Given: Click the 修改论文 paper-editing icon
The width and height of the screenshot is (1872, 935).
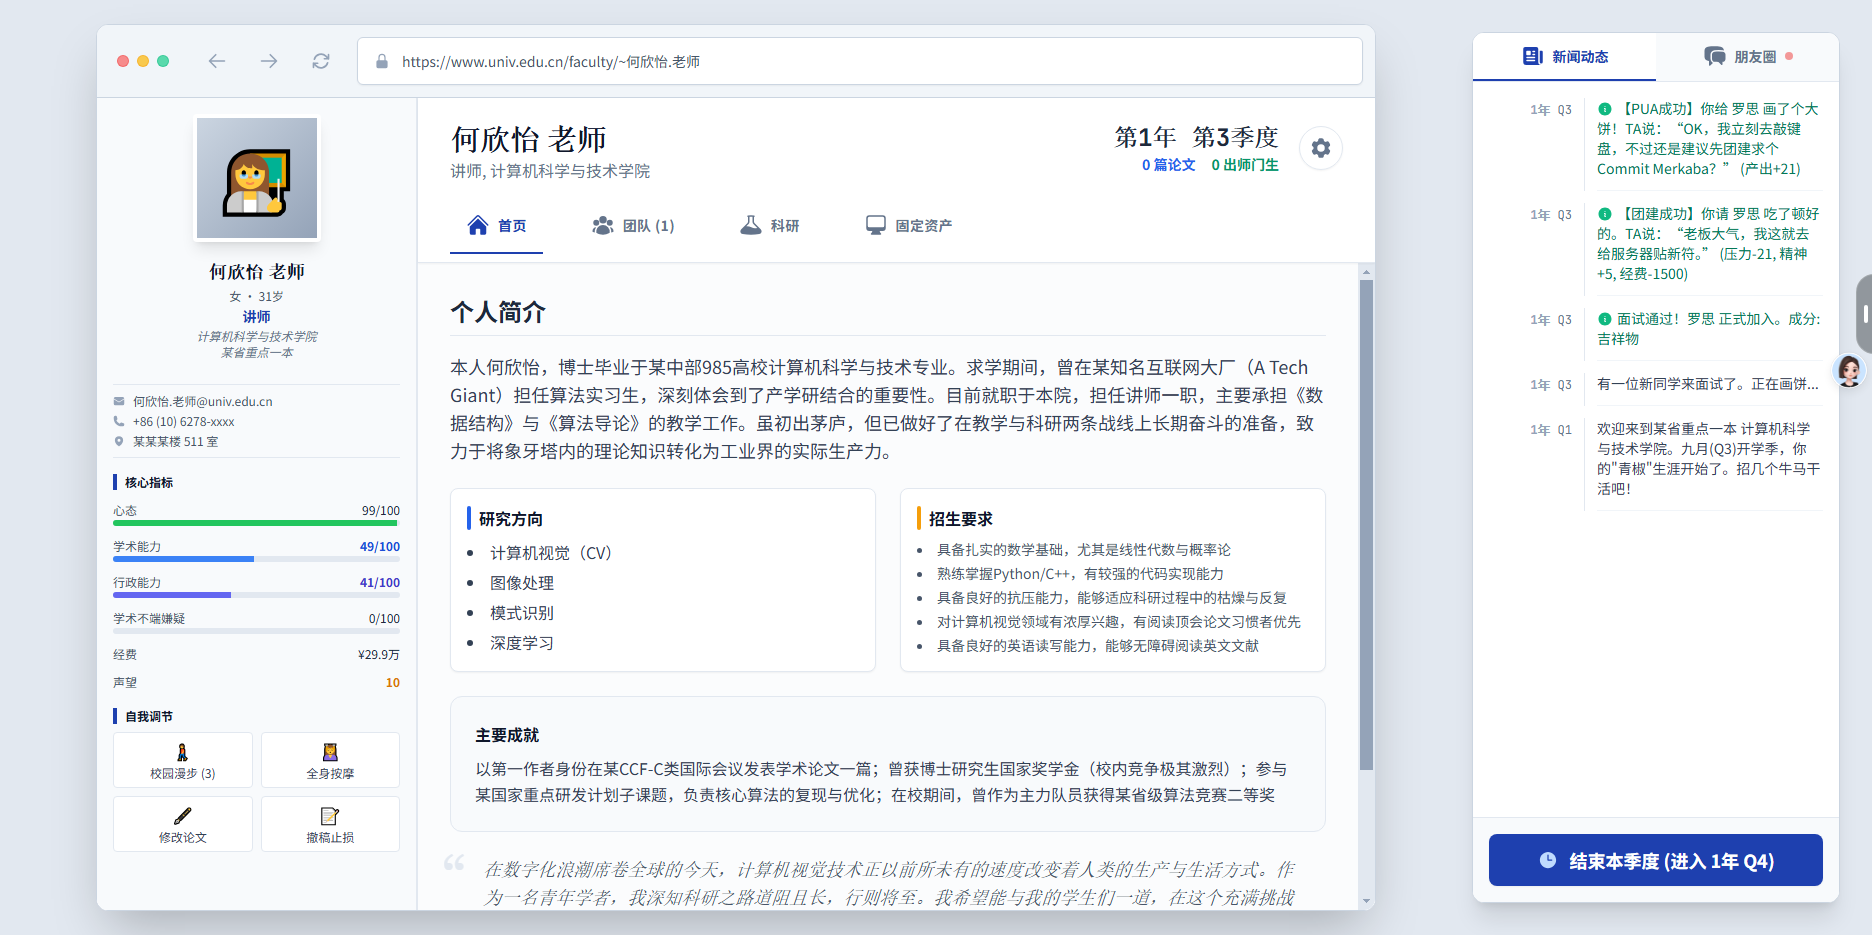Looking at the screenshot, I should (183, 817).
